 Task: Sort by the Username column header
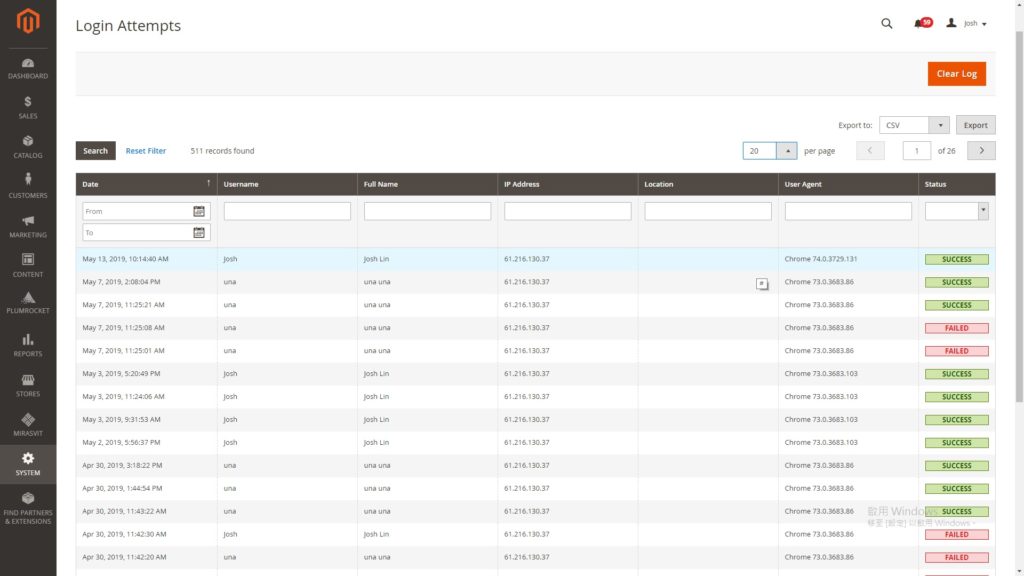(x=287, y=184)
